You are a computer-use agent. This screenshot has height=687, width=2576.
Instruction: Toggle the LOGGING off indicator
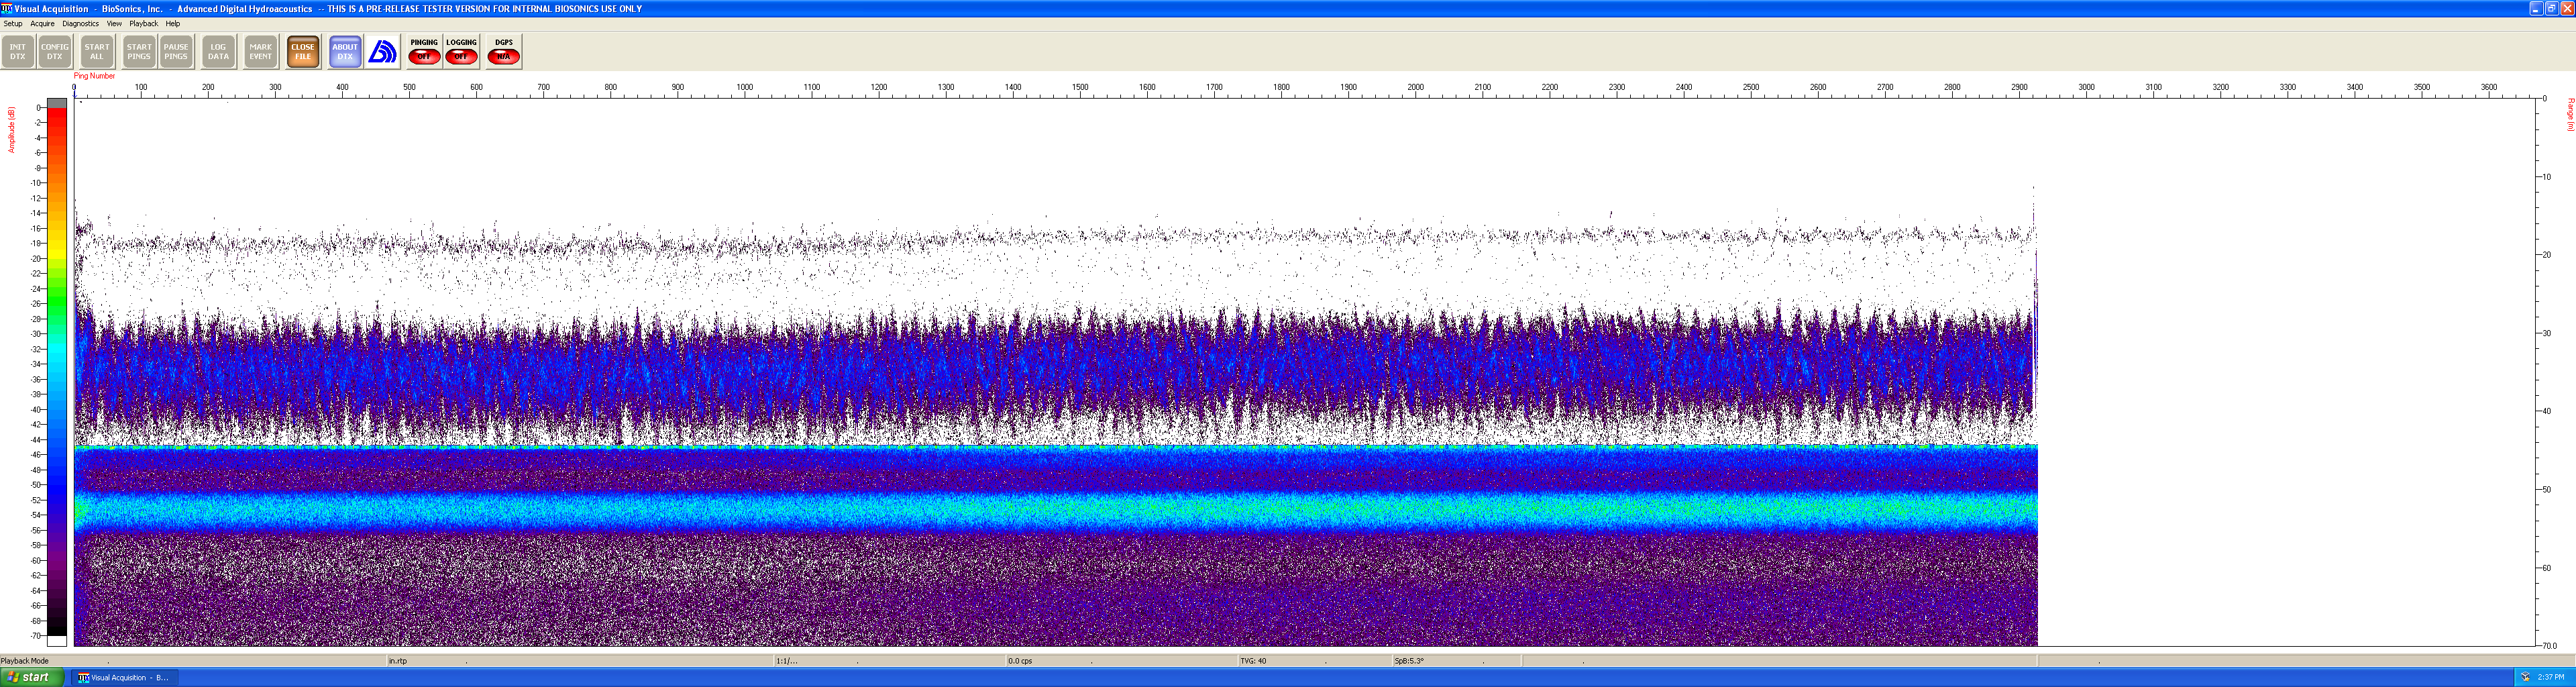coord(461,52)
